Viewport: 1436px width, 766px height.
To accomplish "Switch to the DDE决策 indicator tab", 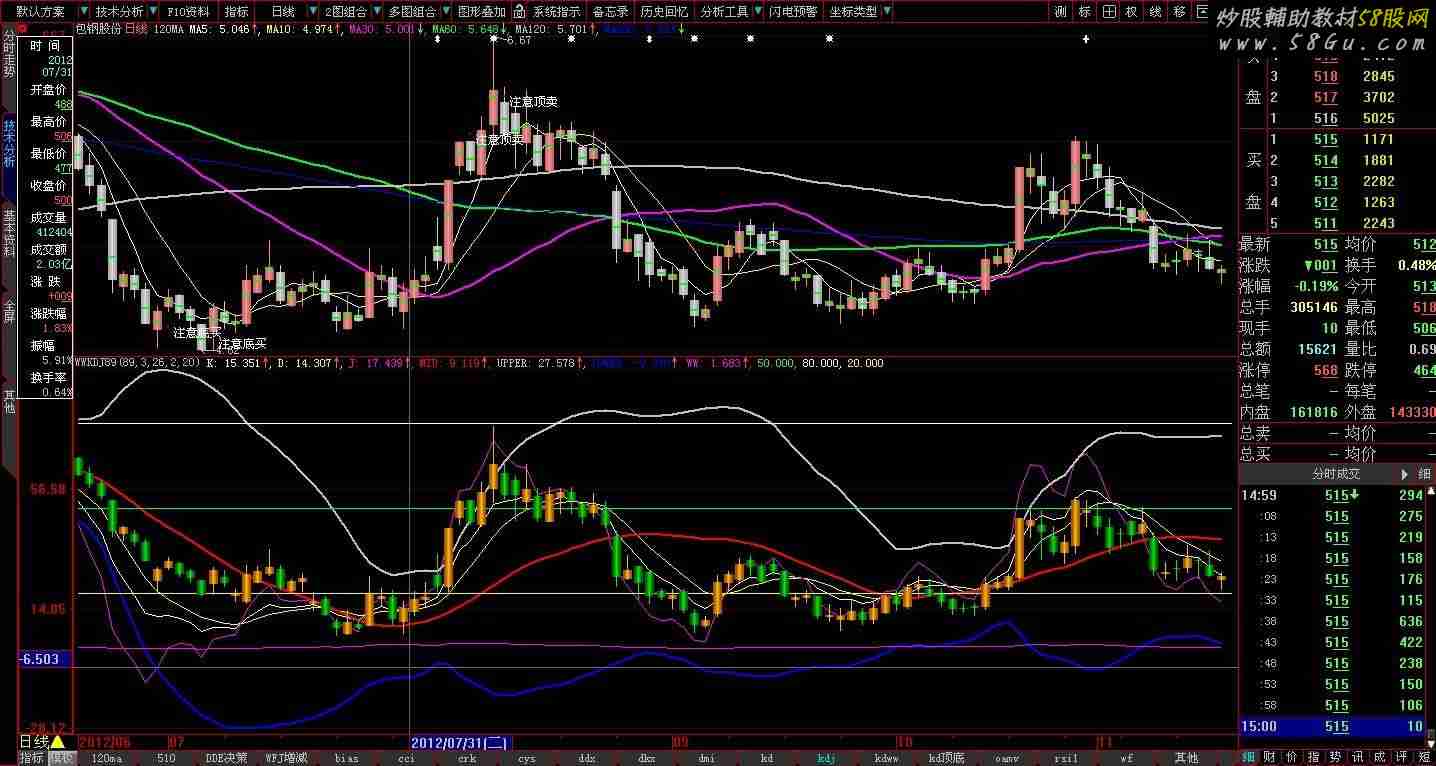I will click(x=226, y=758).
